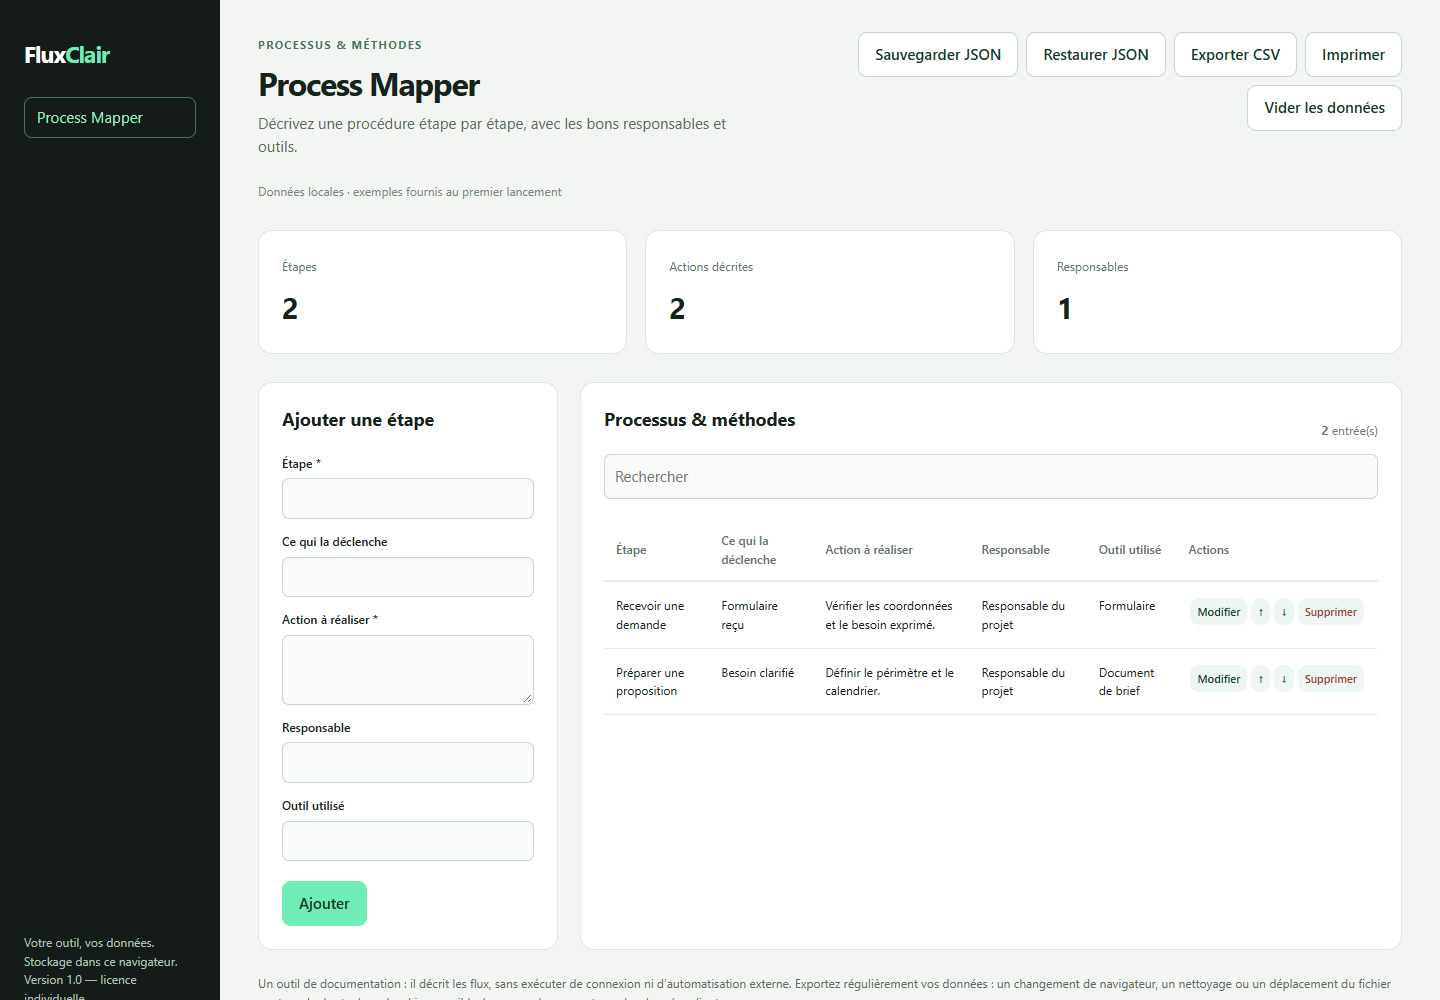Click the 'Outil utilisé' column header
This screenshot has height=1000, width=1440.
coord(1130,550)
